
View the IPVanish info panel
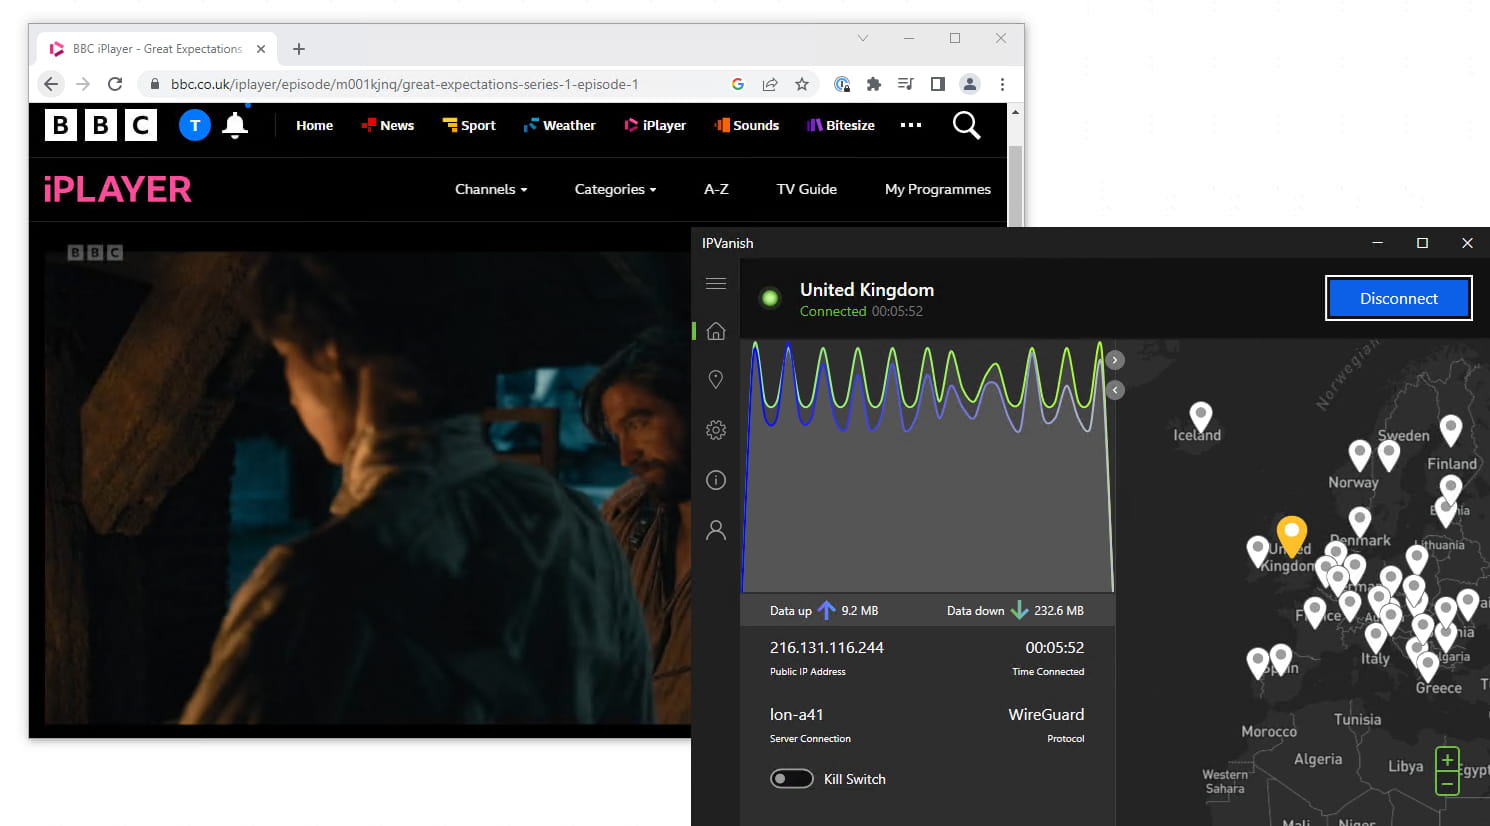pyautogui.click(x=715, y=480)
